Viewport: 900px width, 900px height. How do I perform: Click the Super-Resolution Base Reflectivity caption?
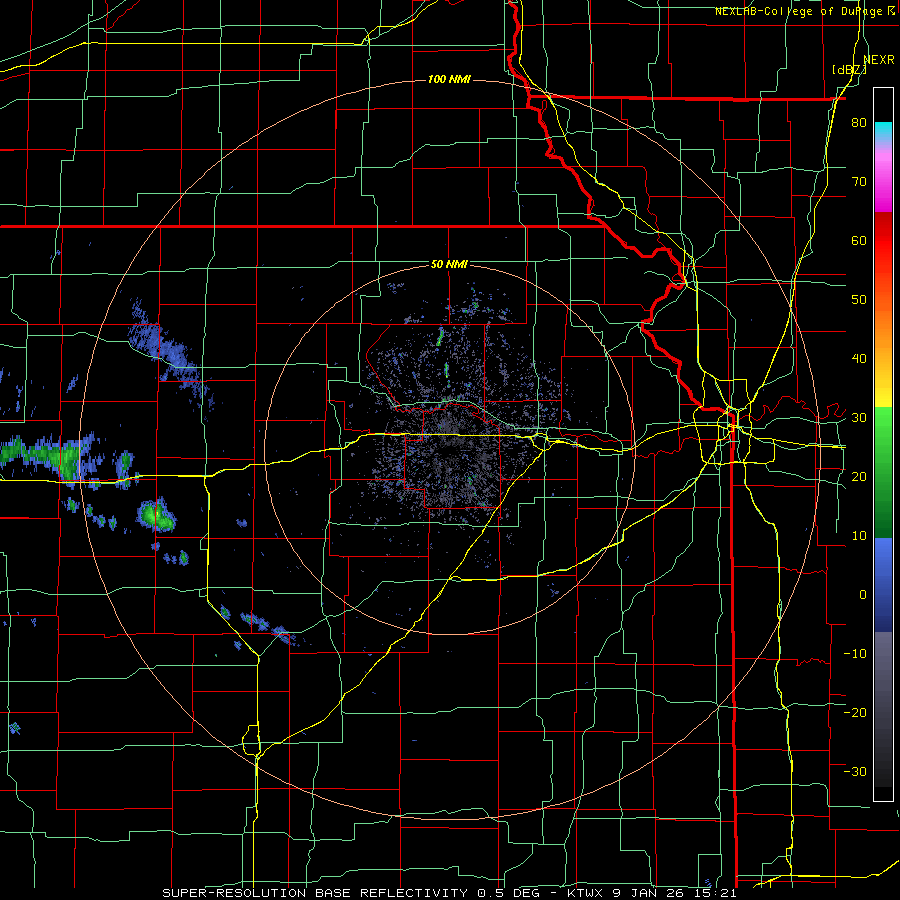449,893
